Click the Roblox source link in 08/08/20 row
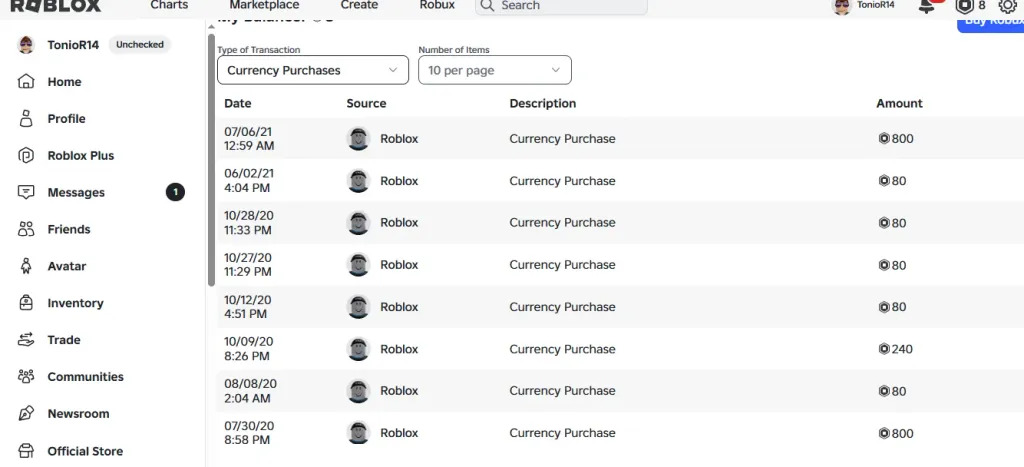Screen dimensions: 1024x467 pos(399,391)
